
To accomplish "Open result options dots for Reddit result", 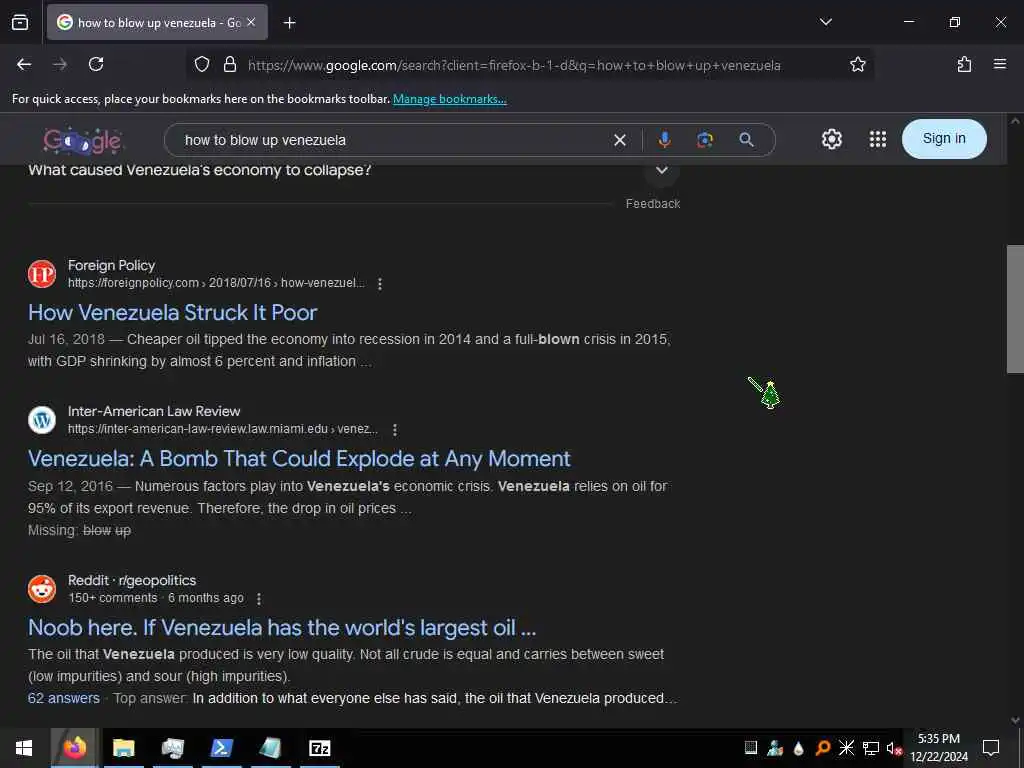I will (259, 599).
